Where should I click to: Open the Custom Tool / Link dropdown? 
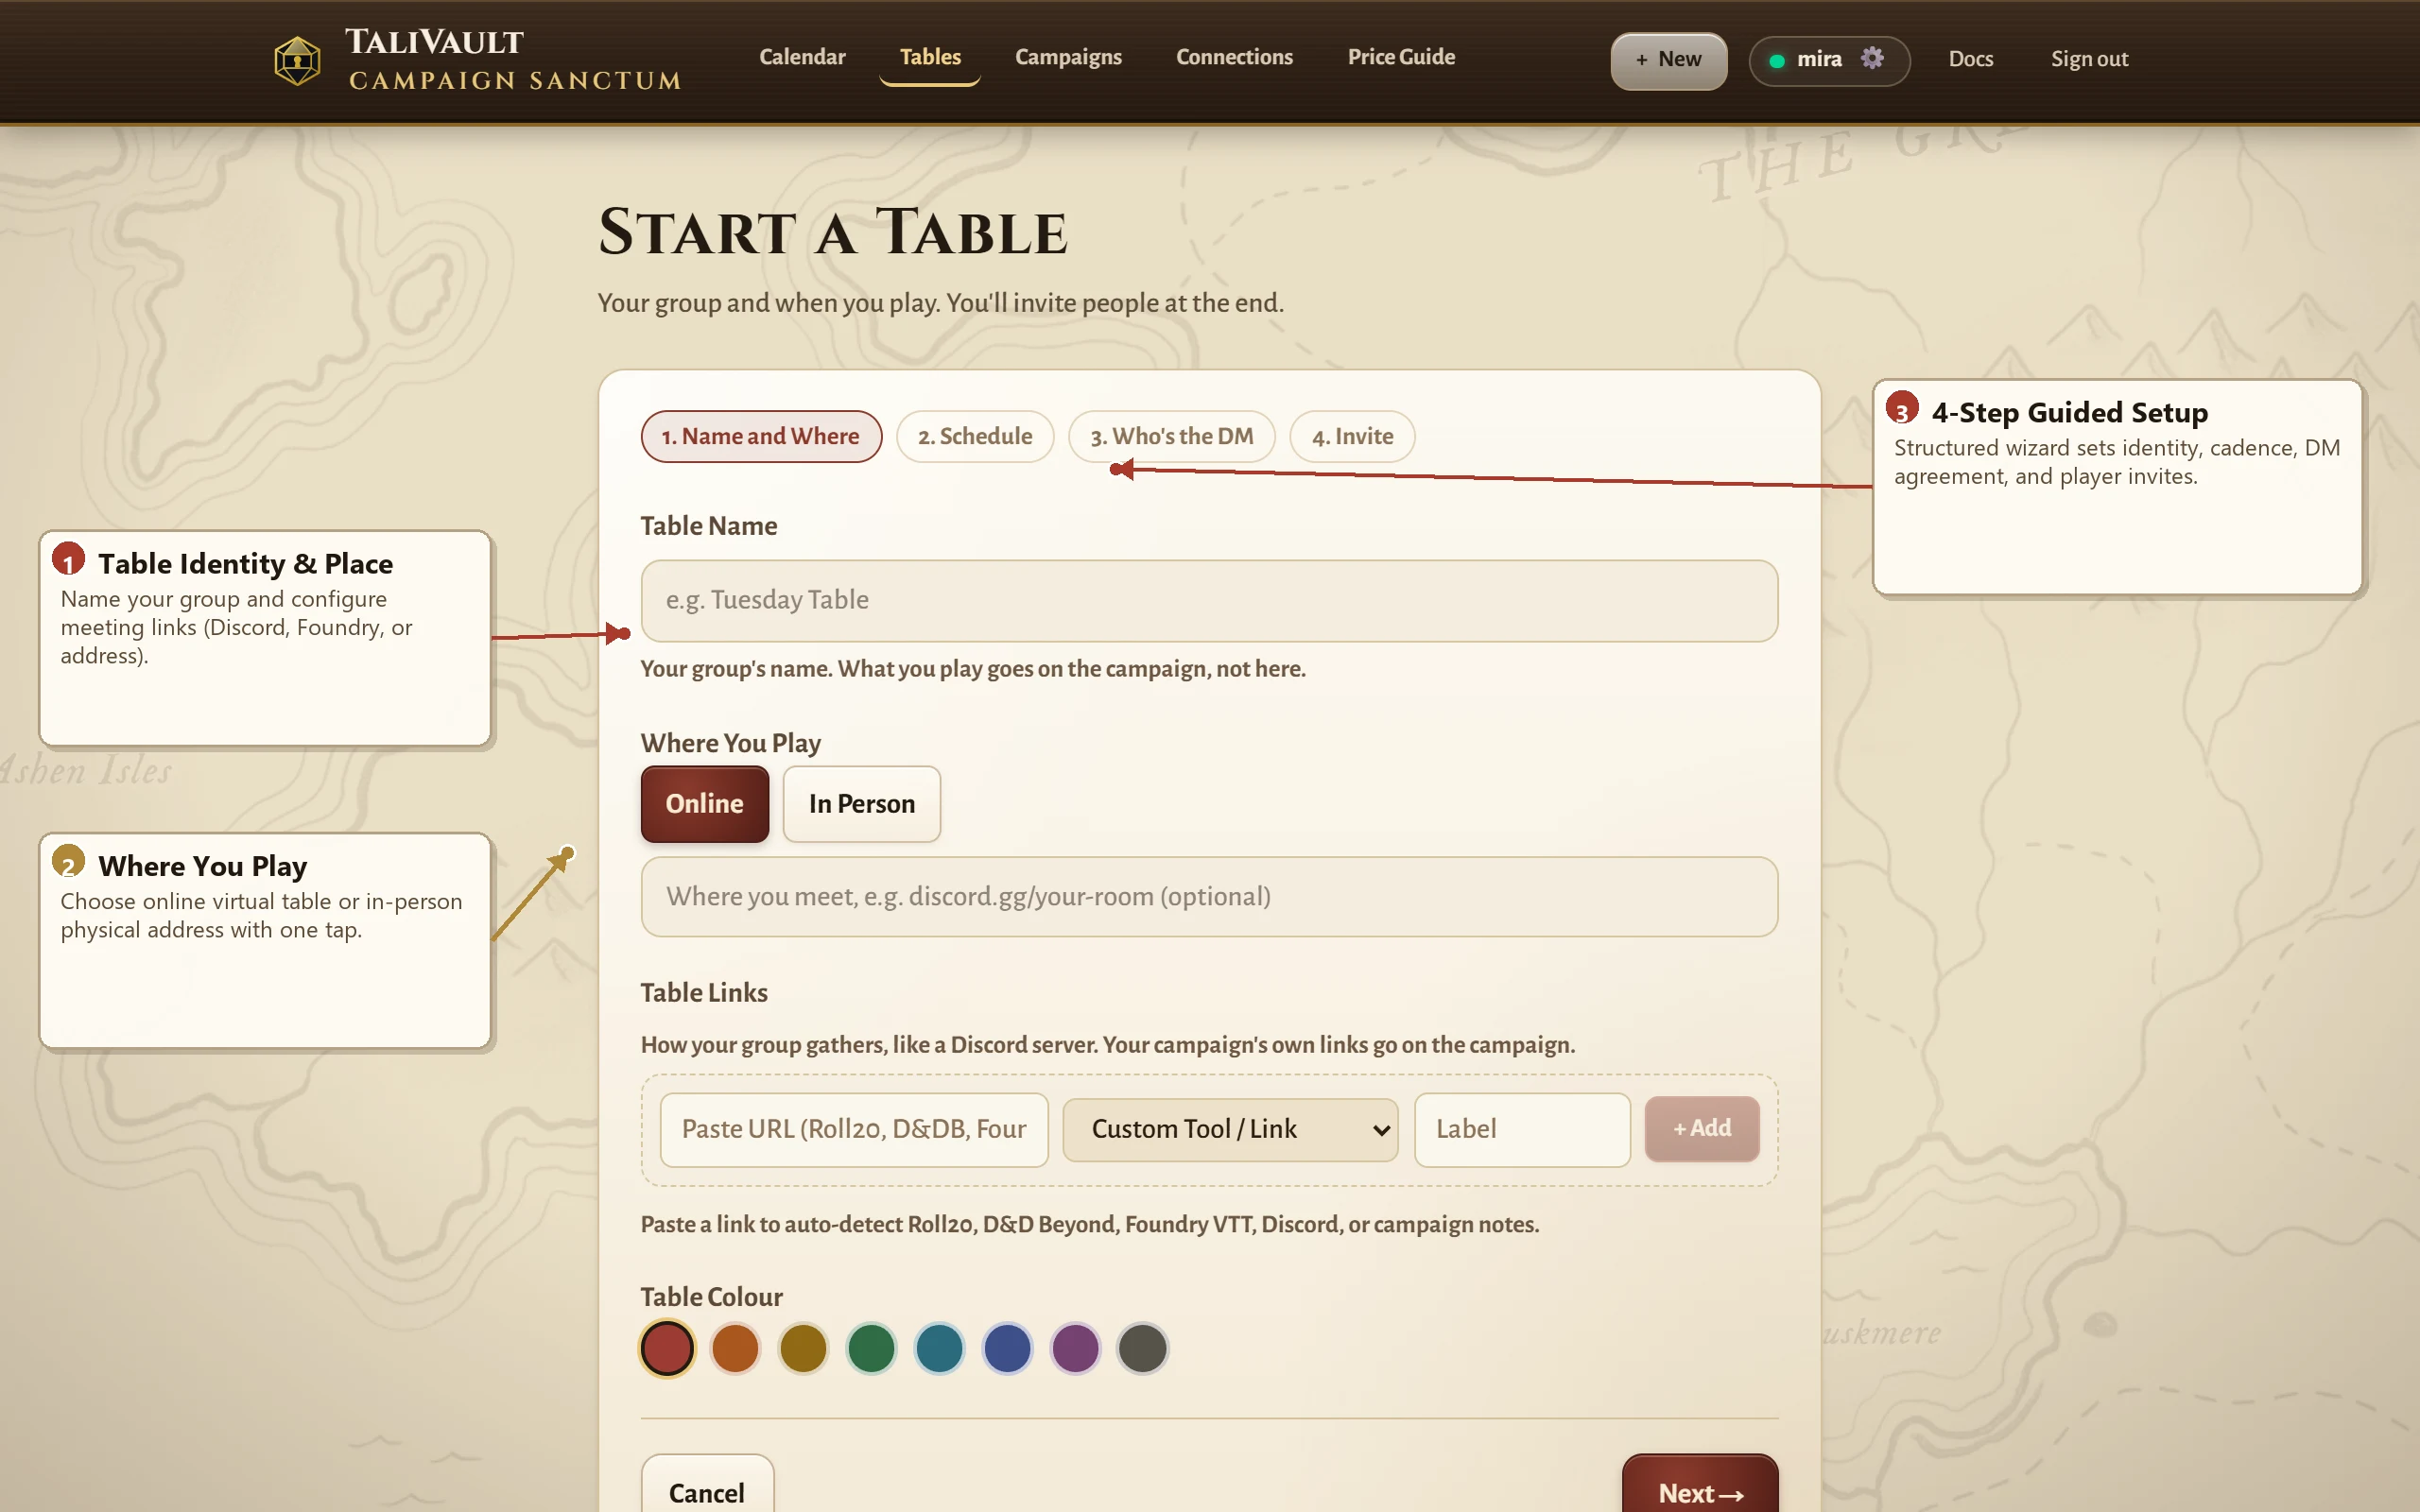click(1230, 1129)
